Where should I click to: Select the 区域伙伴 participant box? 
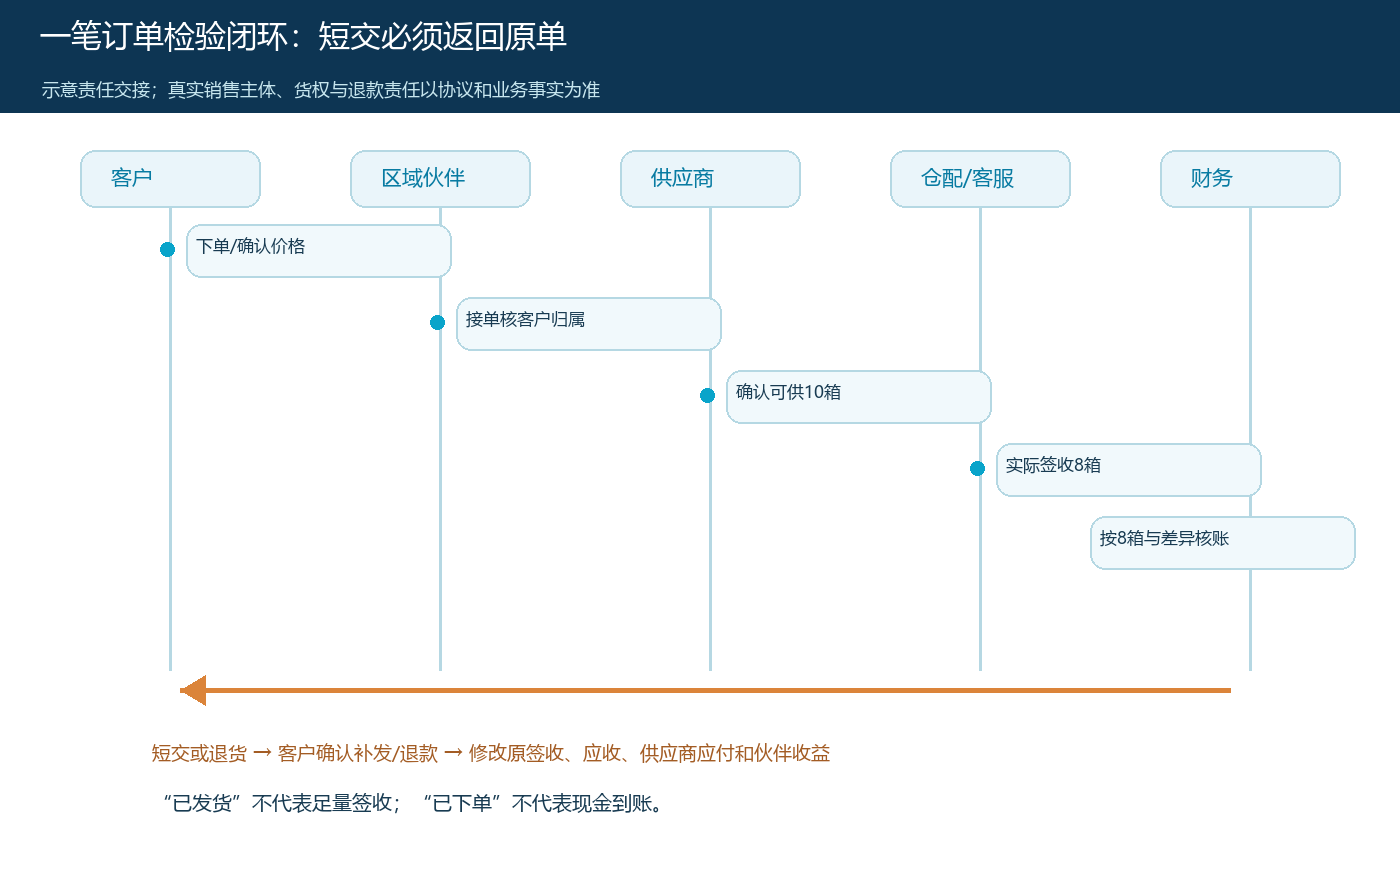[440, 179]
